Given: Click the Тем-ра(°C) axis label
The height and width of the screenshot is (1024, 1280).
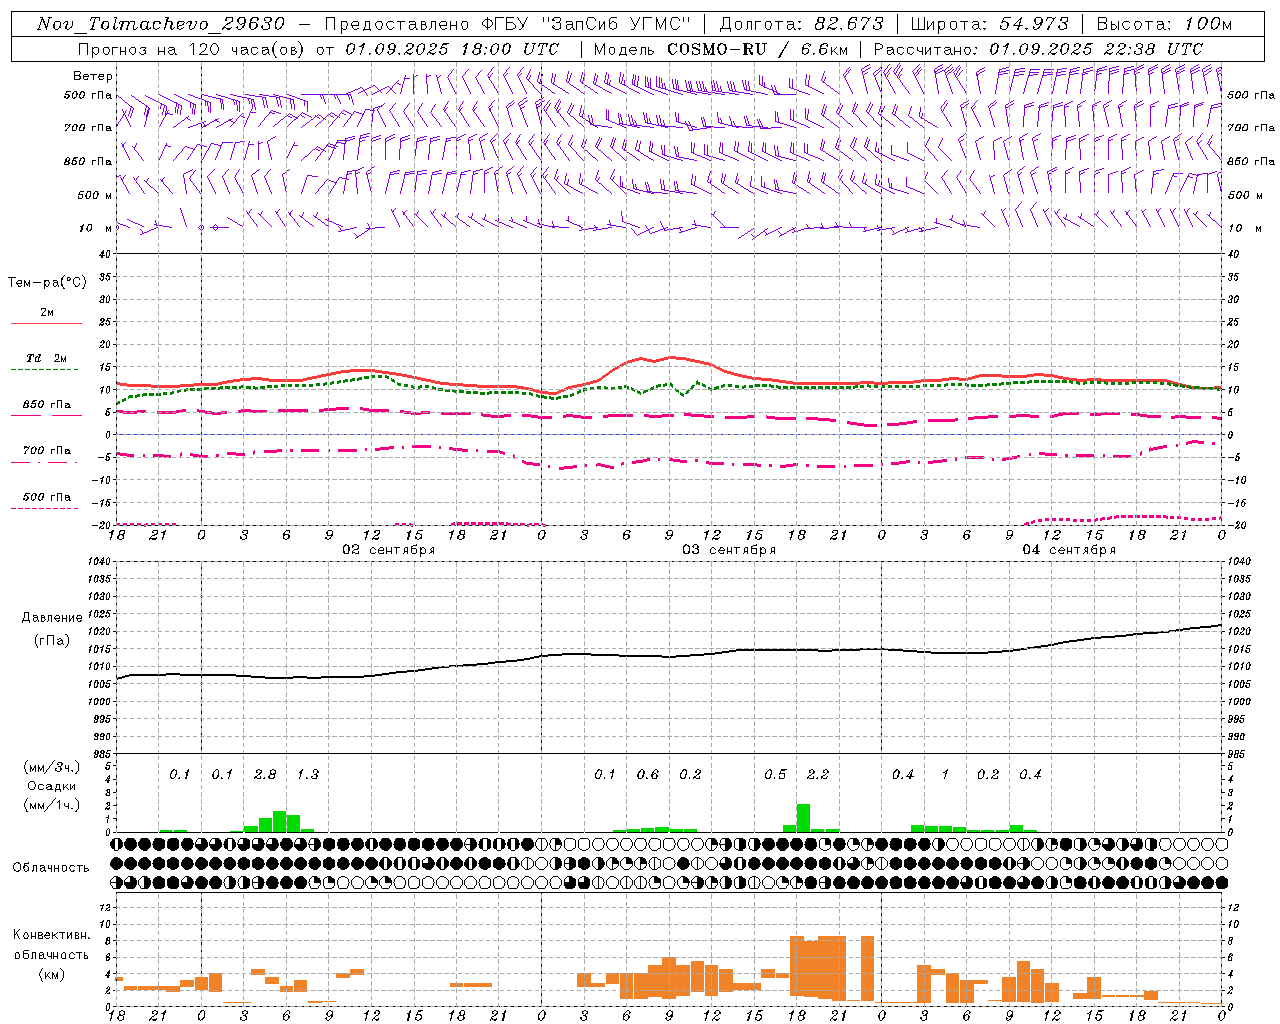Looking at the screenshot, I should tap(47, 283).
